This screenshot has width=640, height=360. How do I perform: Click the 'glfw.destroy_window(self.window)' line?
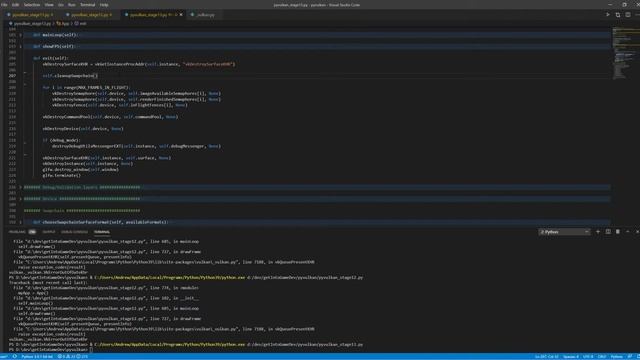point(80,169)
